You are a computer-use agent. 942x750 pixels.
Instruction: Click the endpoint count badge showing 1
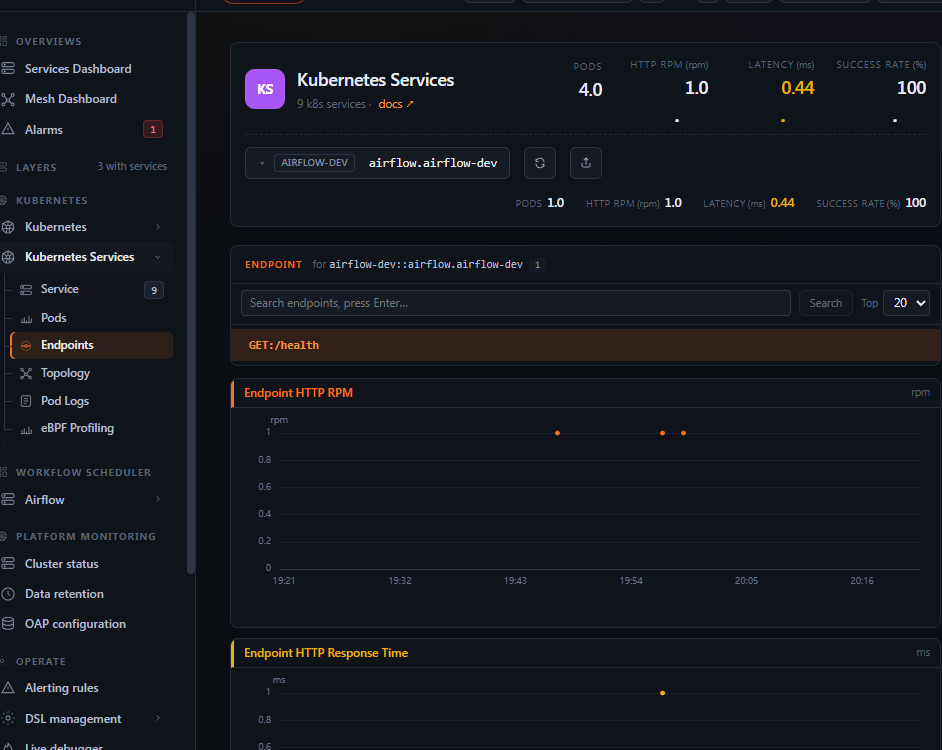[537, 264]
